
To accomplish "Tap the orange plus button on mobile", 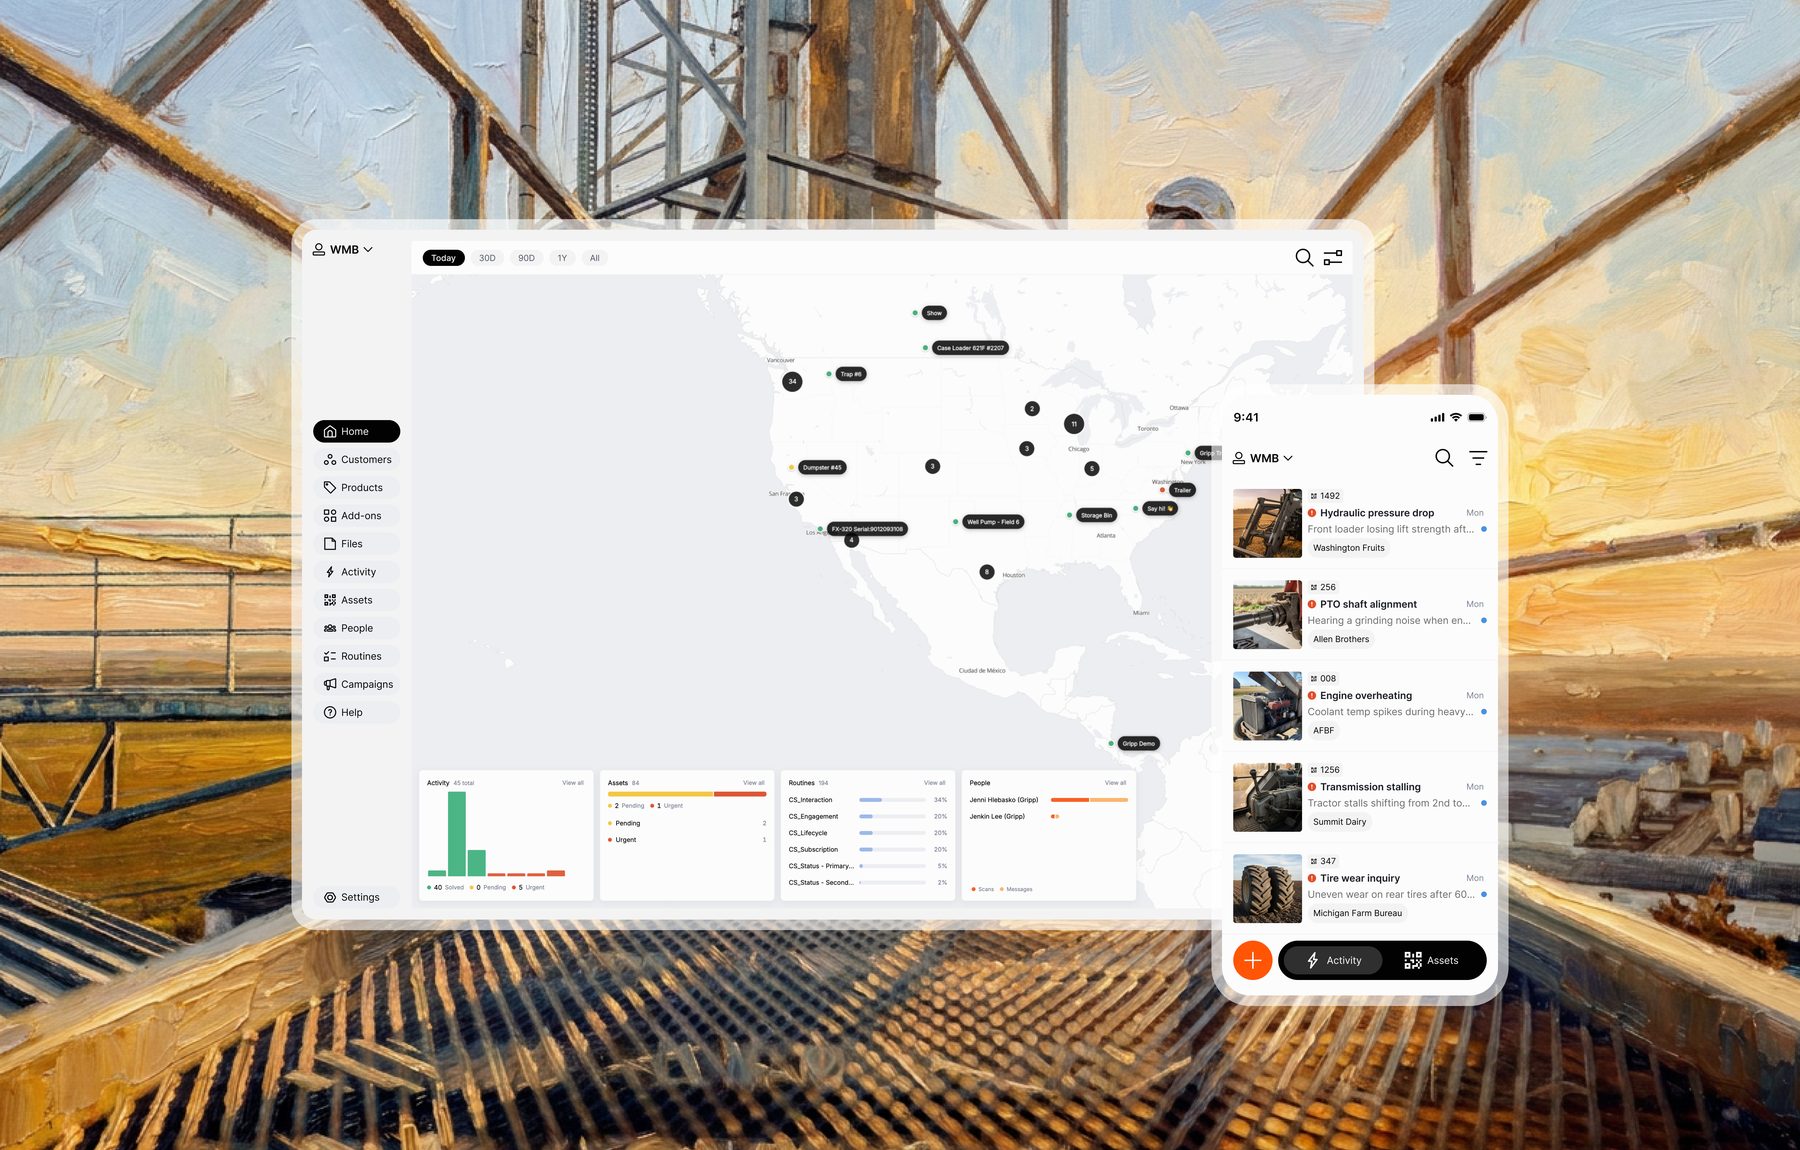I will (x=1252, y=960).
